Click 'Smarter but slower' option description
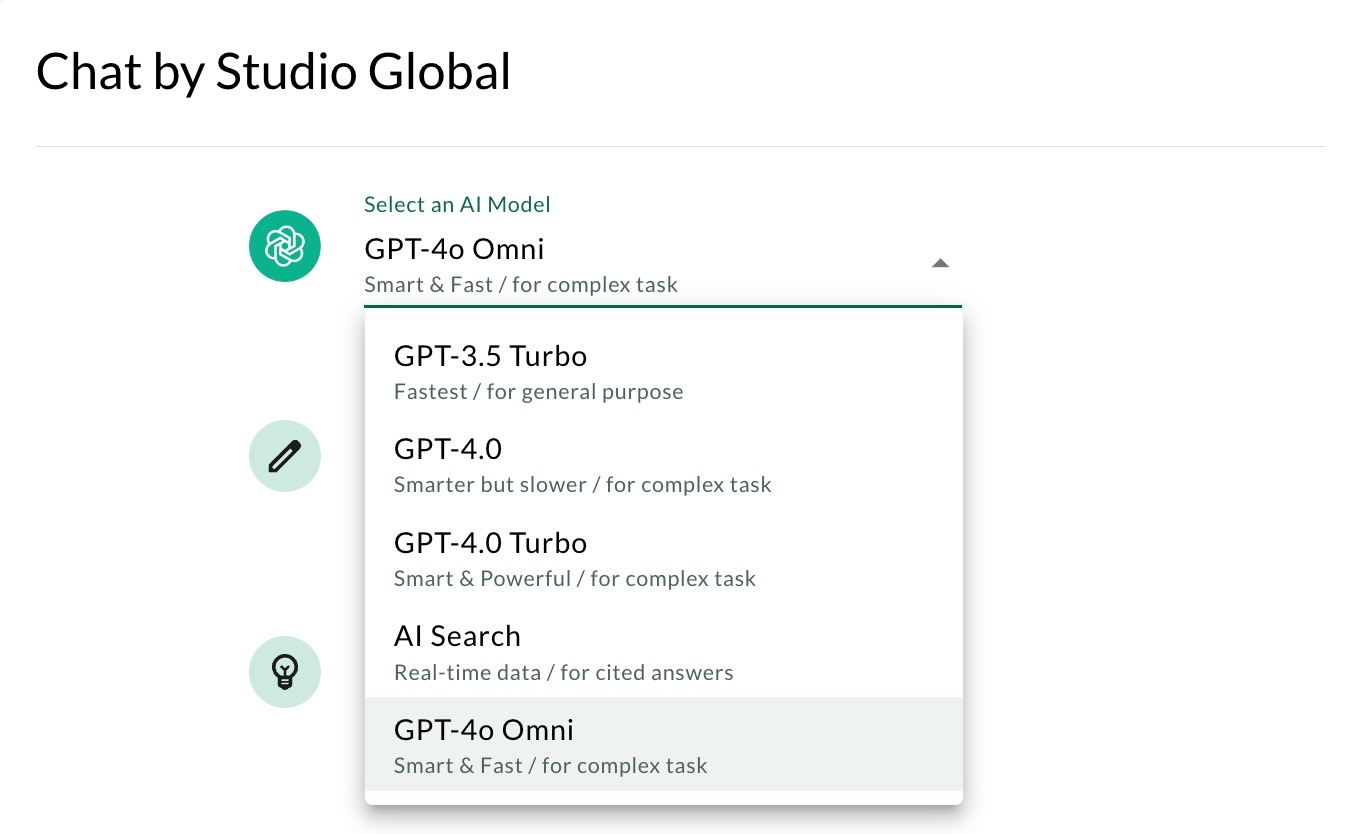Image resolution: width=1350 pixels, height=834 pixels. tap(582, 485)
